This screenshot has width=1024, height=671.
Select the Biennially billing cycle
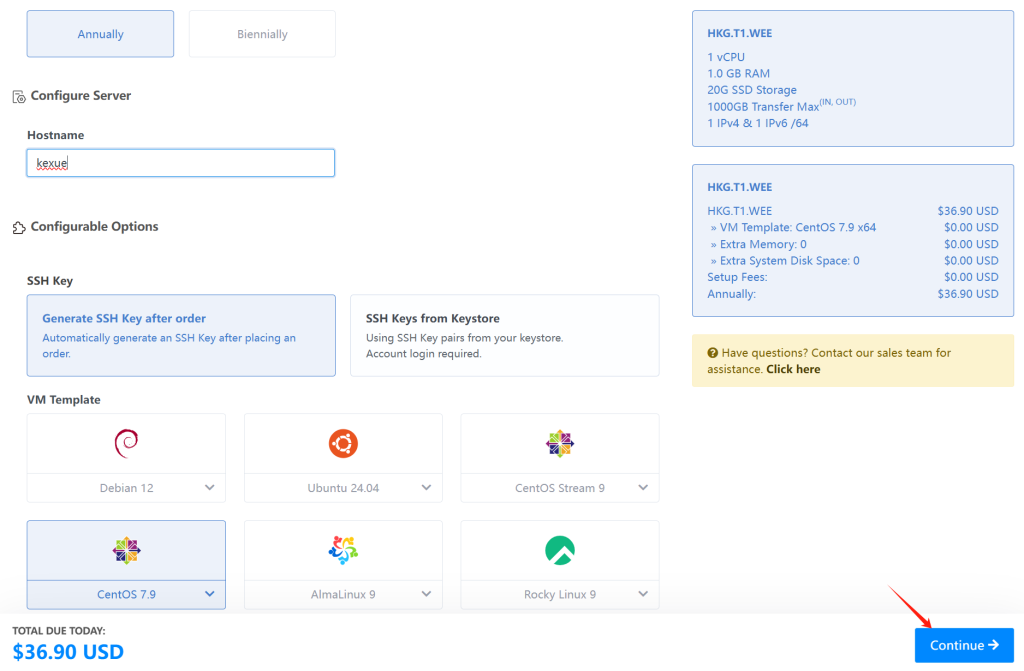tap(262, 34)
